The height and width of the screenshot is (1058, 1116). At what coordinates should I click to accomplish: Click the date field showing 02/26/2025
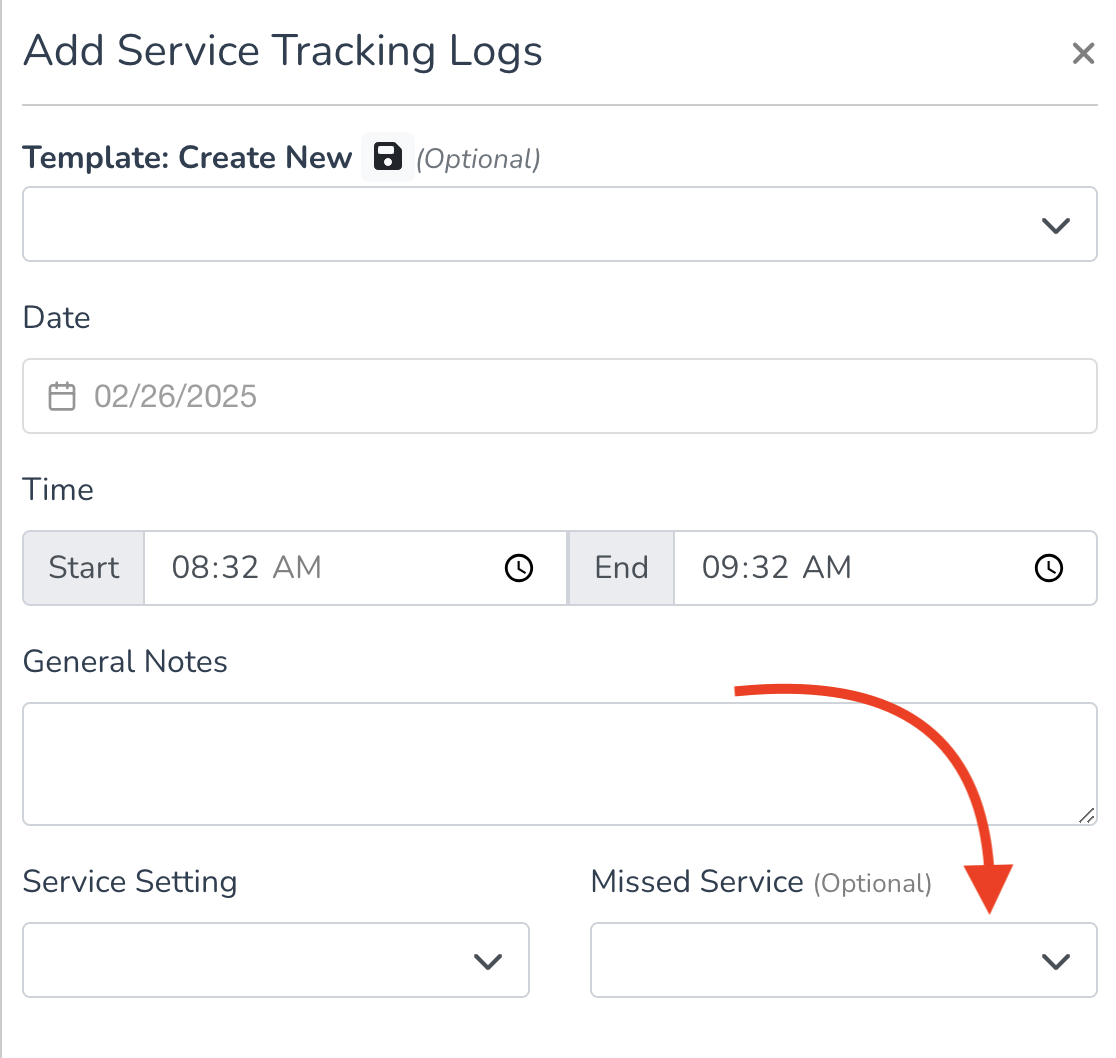[559, 396]
